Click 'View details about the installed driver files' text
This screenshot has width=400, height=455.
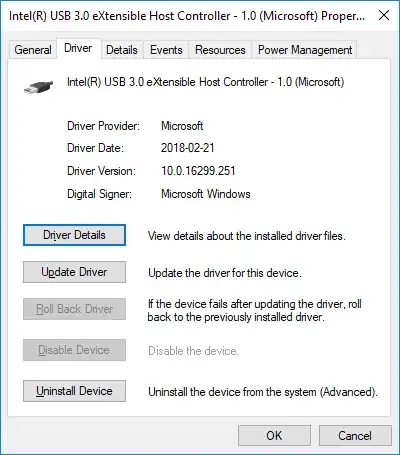pos(247,236)
